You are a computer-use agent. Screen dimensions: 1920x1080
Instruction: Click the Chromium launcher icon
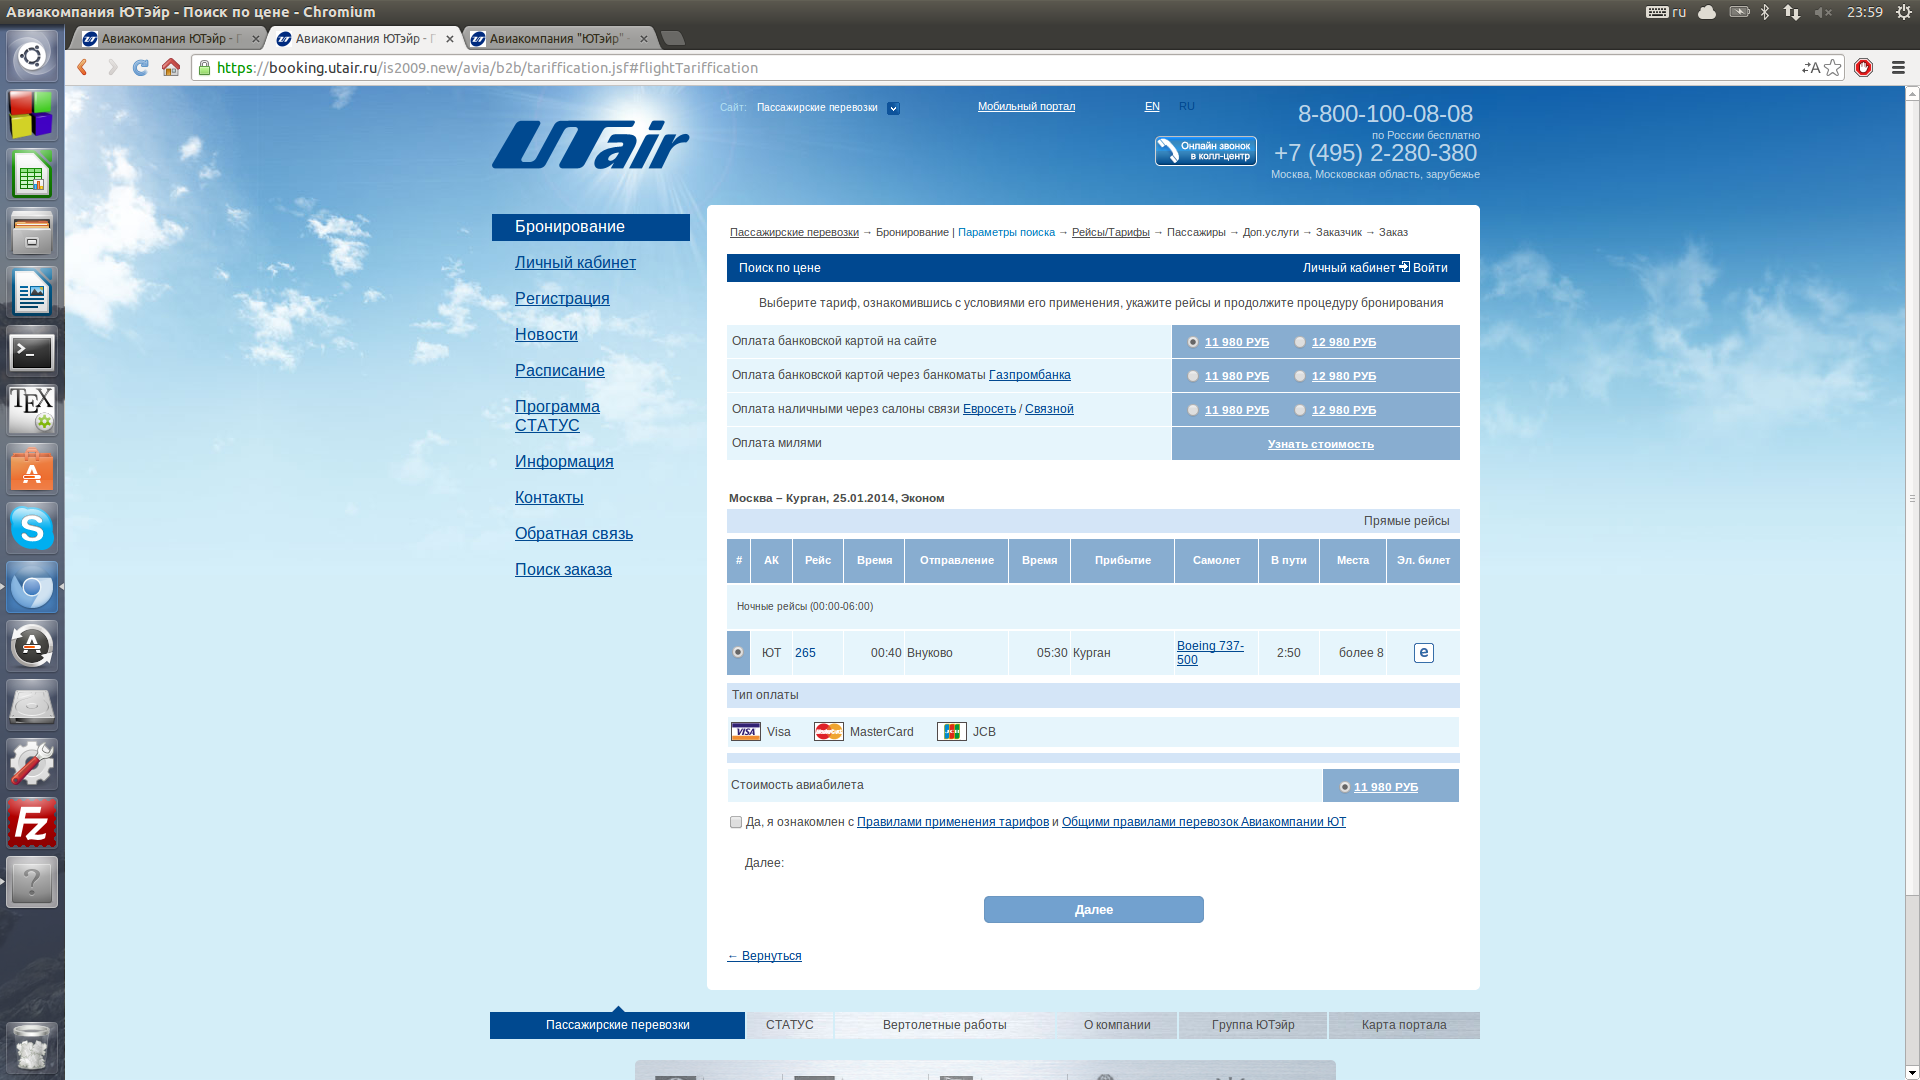click(x=32, y=587)
